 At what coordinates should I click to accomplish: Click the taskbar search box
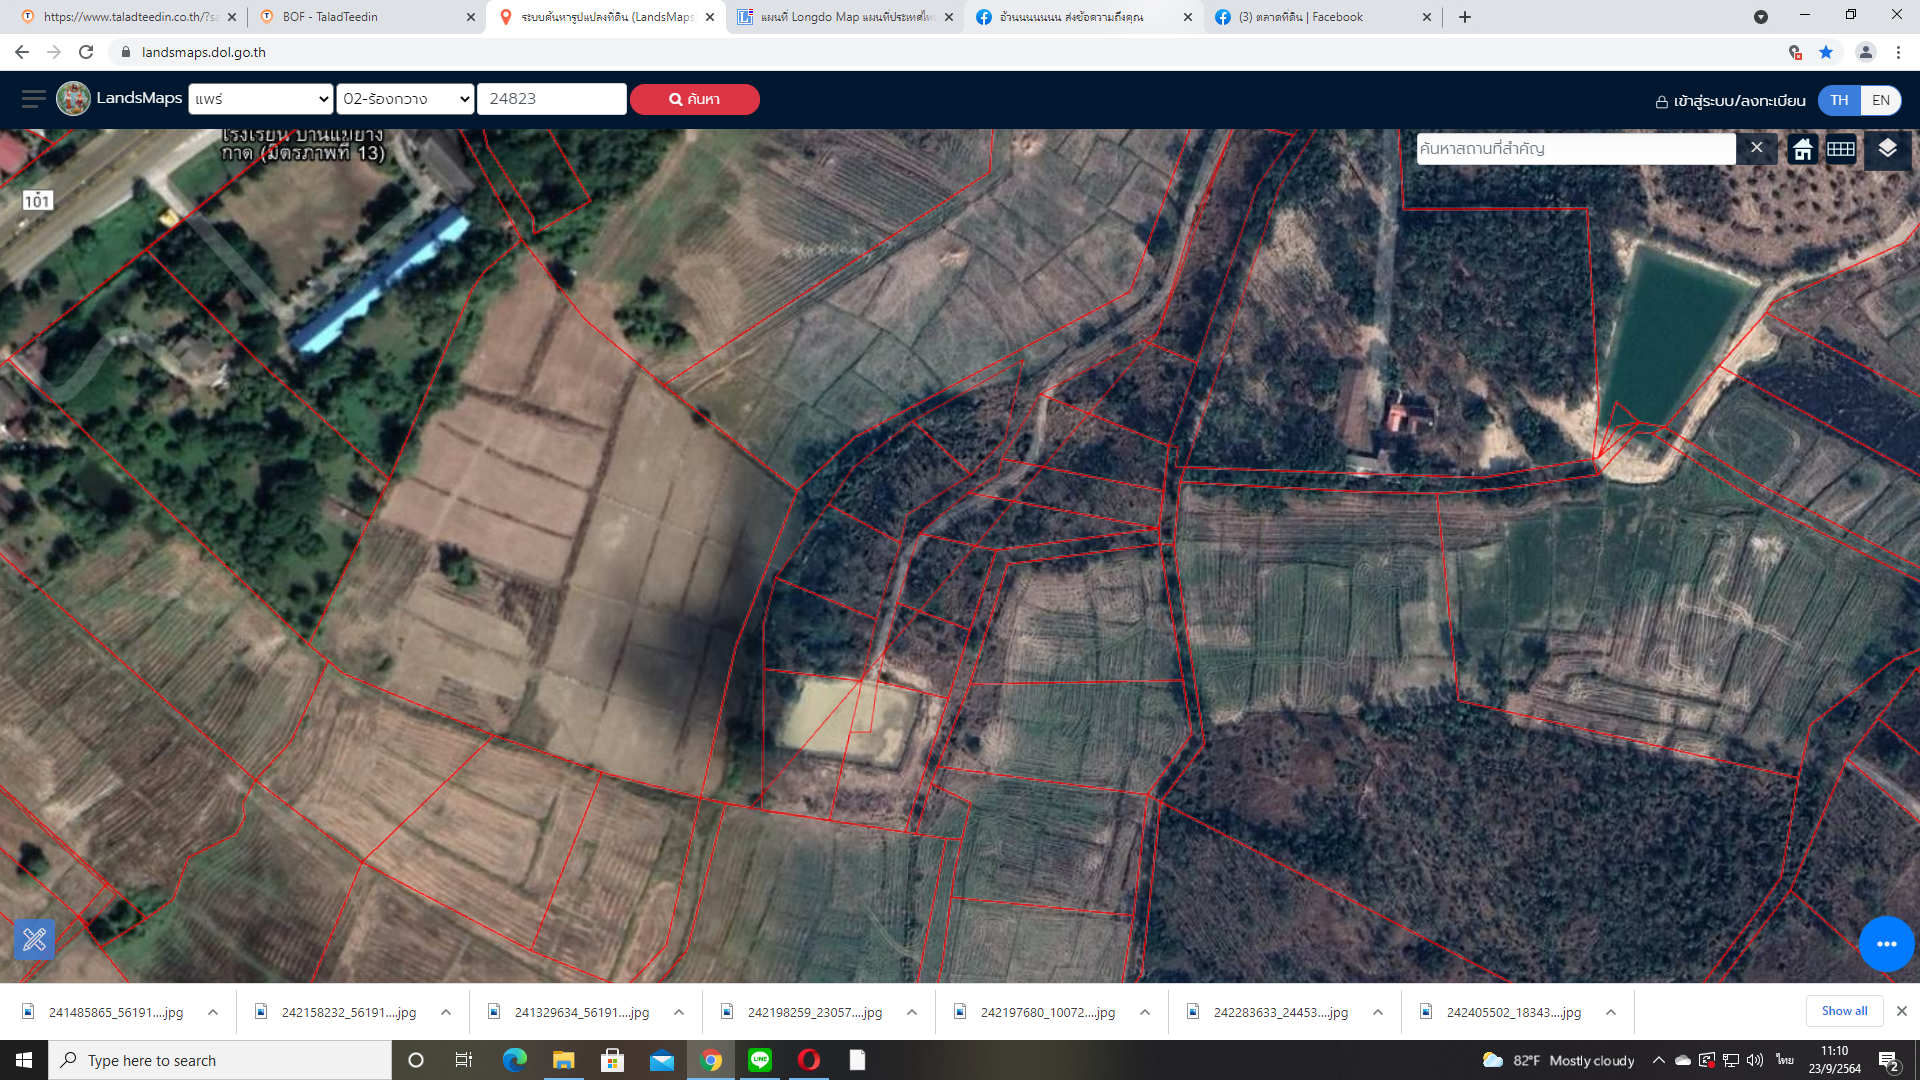coord(220,1060)
